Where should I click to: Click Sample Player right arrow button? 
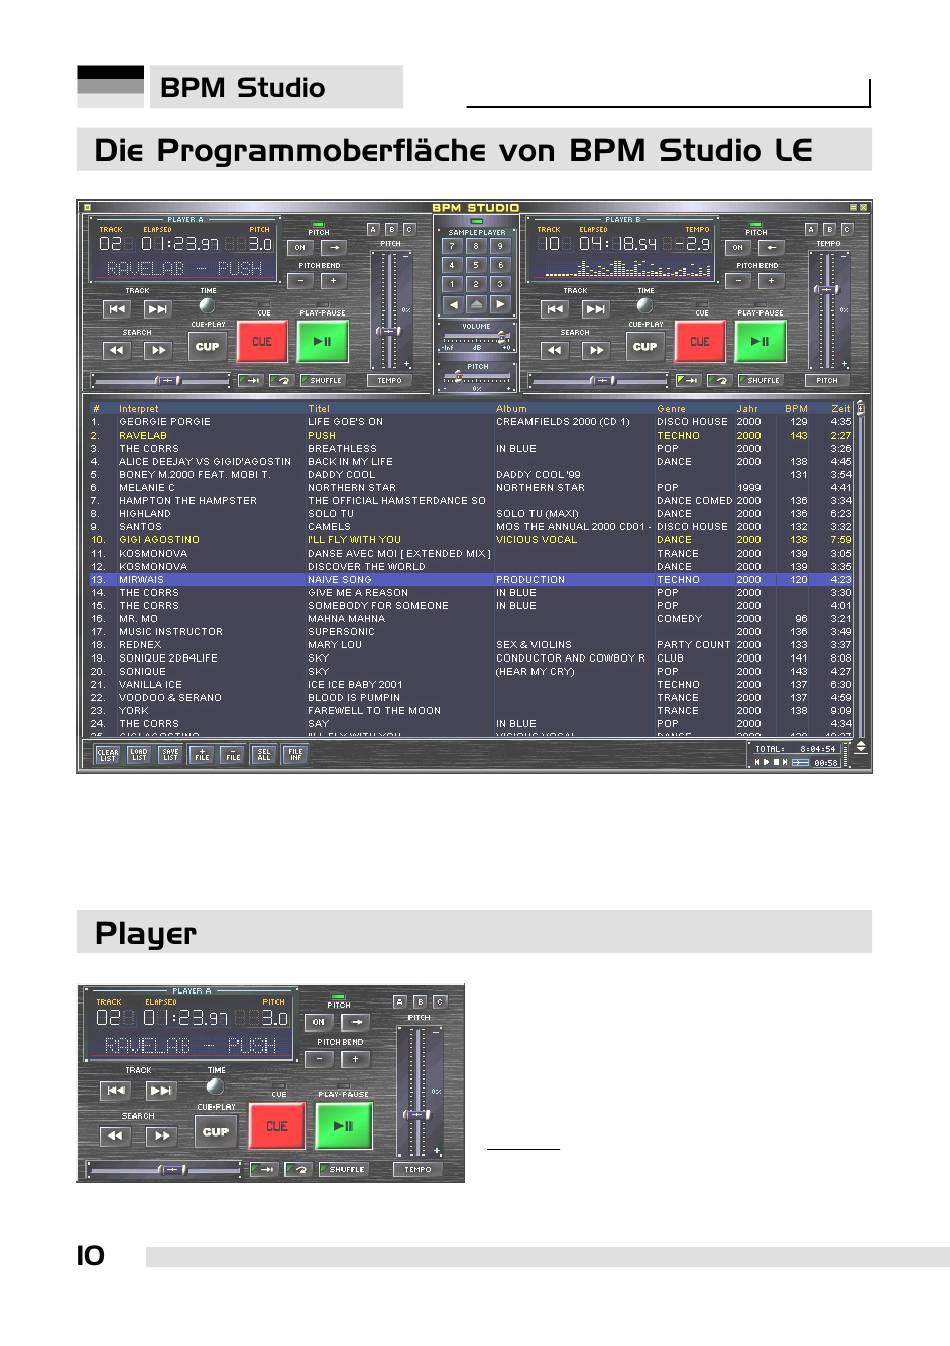point(500,304)
